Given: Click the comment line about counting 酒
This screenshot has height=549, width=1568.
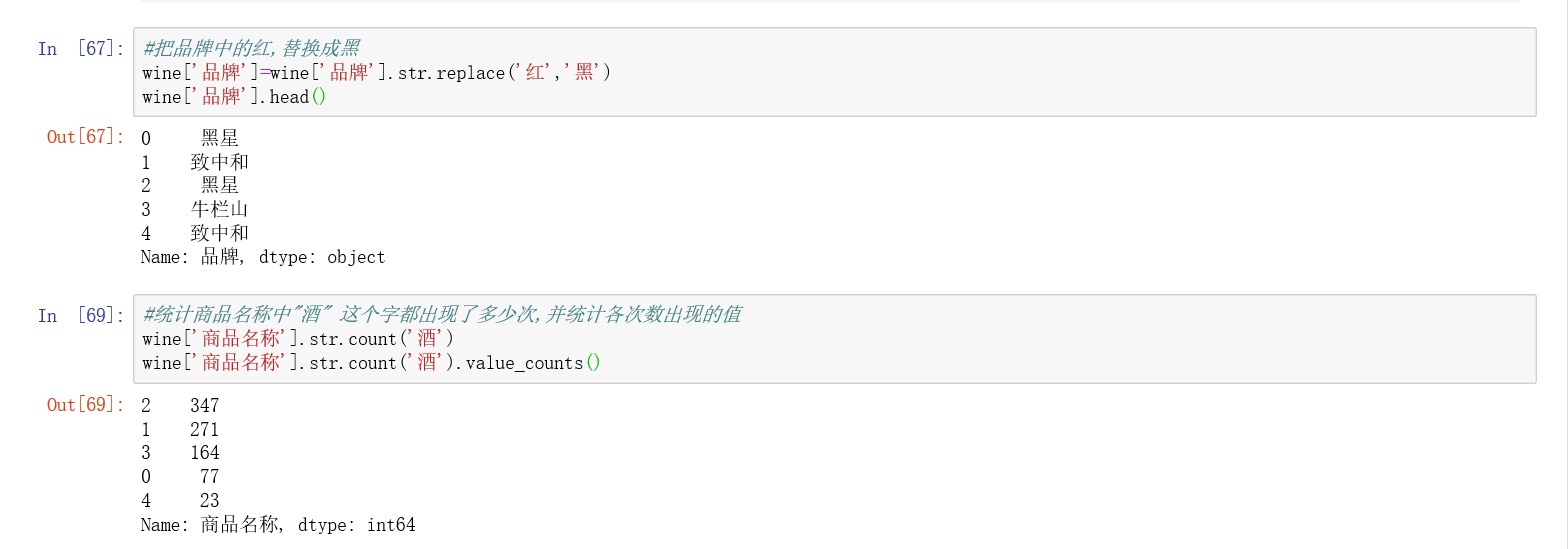Looking at the screenshot, I should [441, 315].
